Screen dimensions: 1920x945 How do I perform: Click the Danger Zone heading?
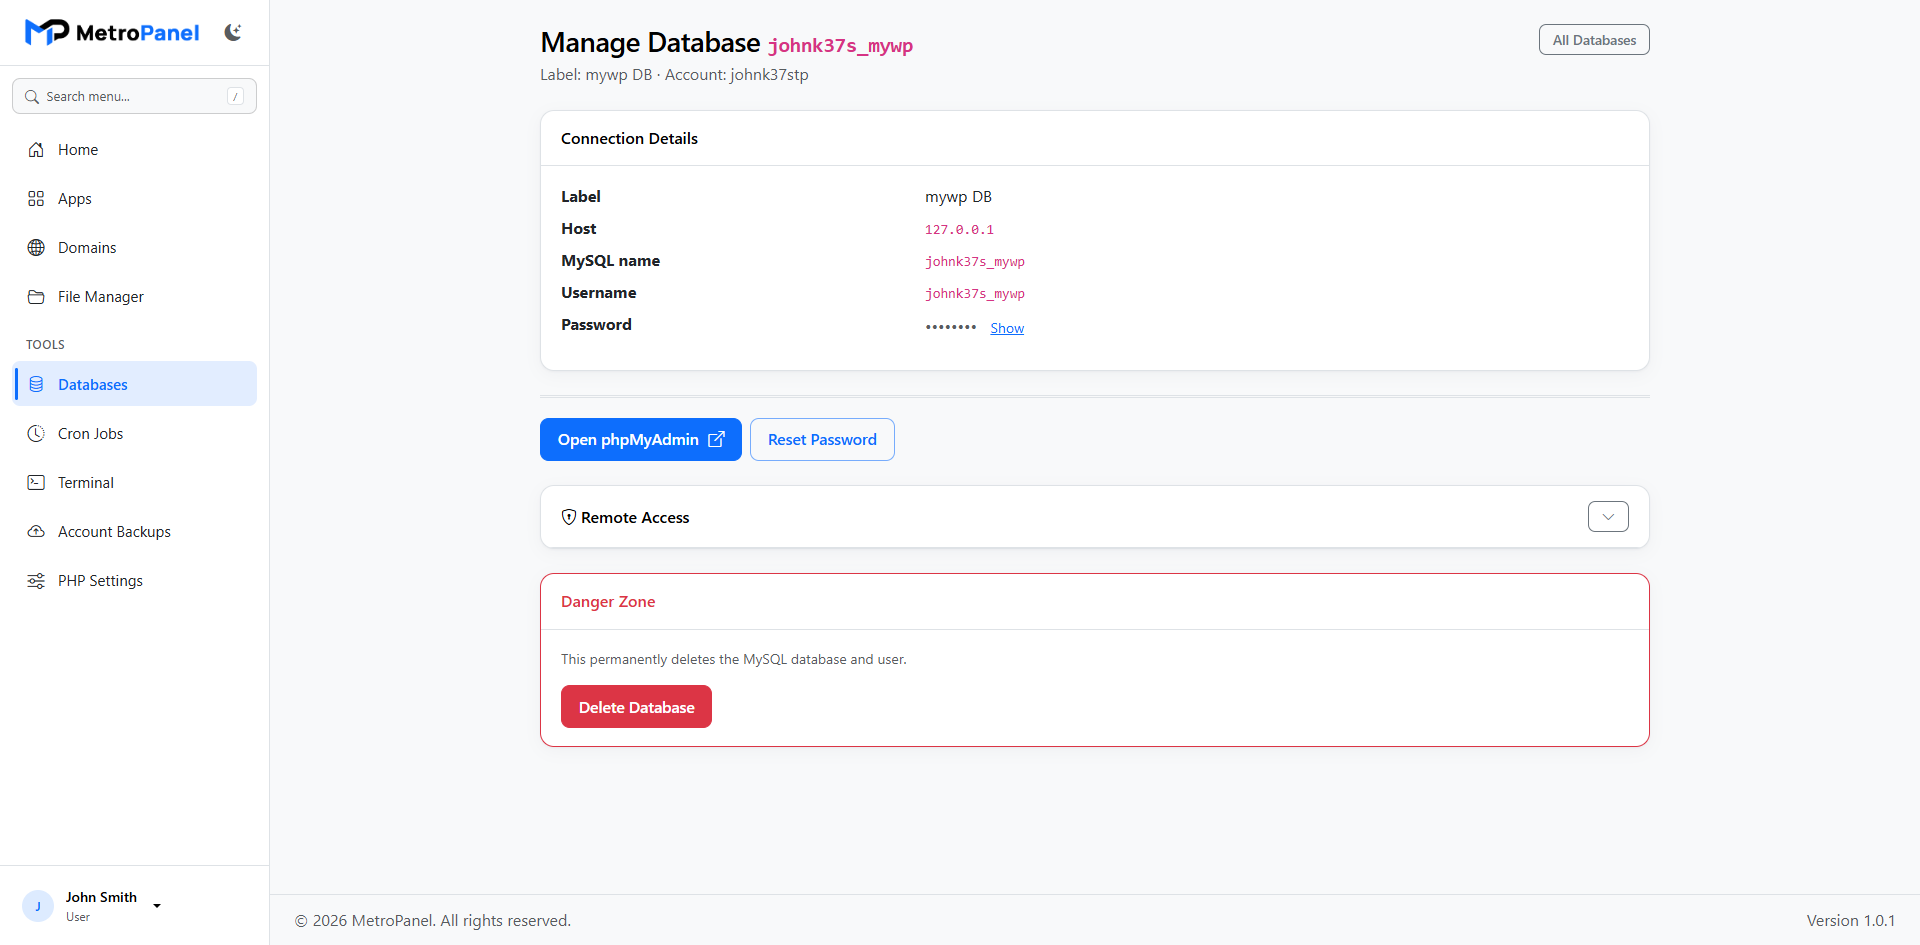608,602
